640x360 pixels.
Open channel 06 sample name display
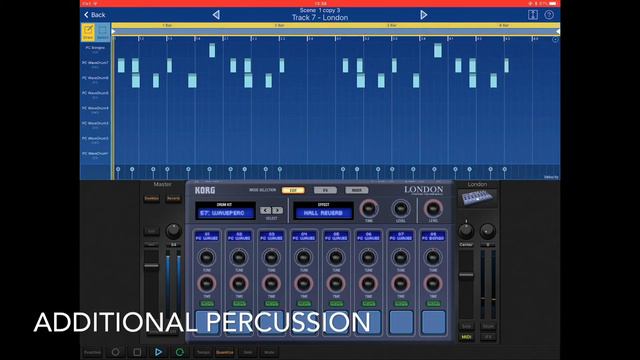368,236
